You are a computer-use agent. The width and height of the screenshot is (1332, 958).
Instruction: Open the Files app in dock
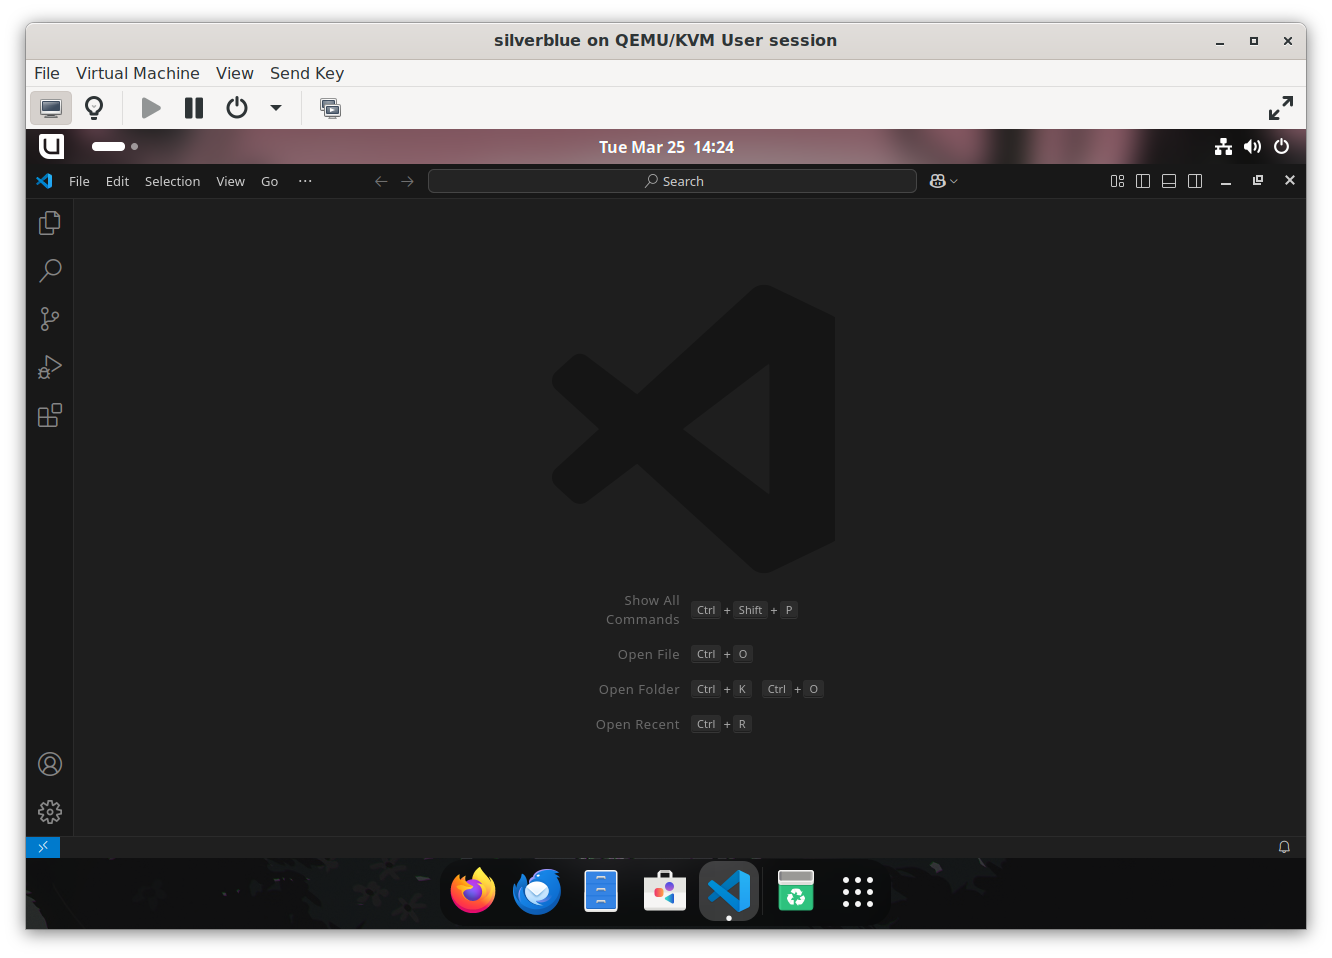601,891
